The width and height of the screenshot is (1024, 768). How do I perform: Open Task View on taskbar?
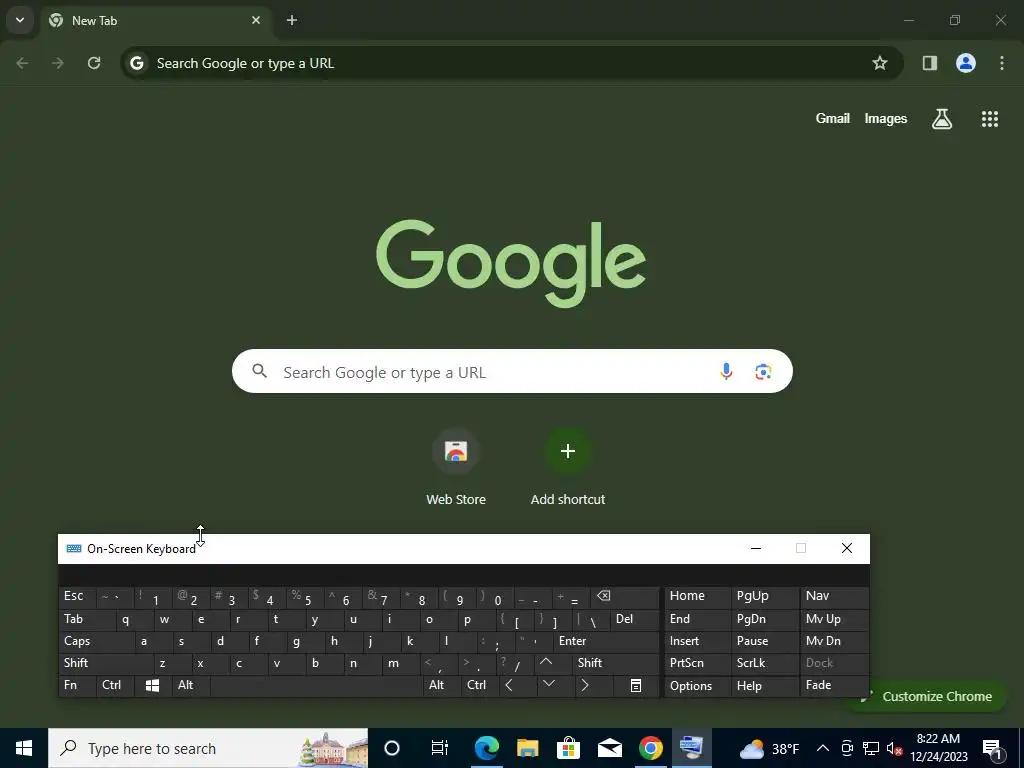point(440,748)
